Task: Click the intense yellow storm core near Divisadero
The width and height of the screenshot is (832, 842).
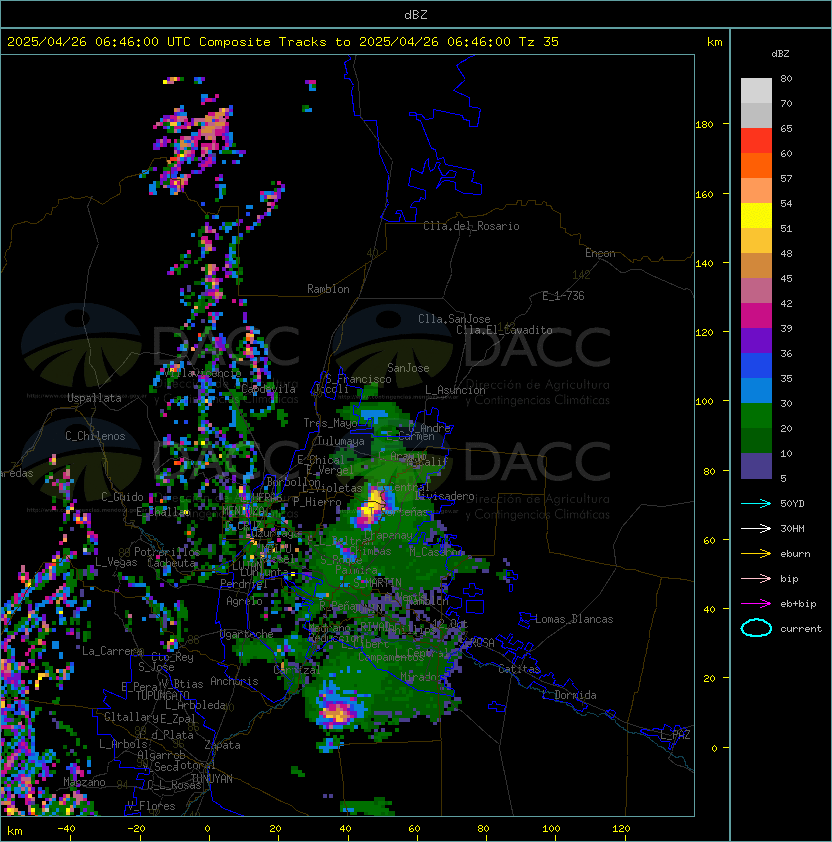Action: [x=371, y=506]
